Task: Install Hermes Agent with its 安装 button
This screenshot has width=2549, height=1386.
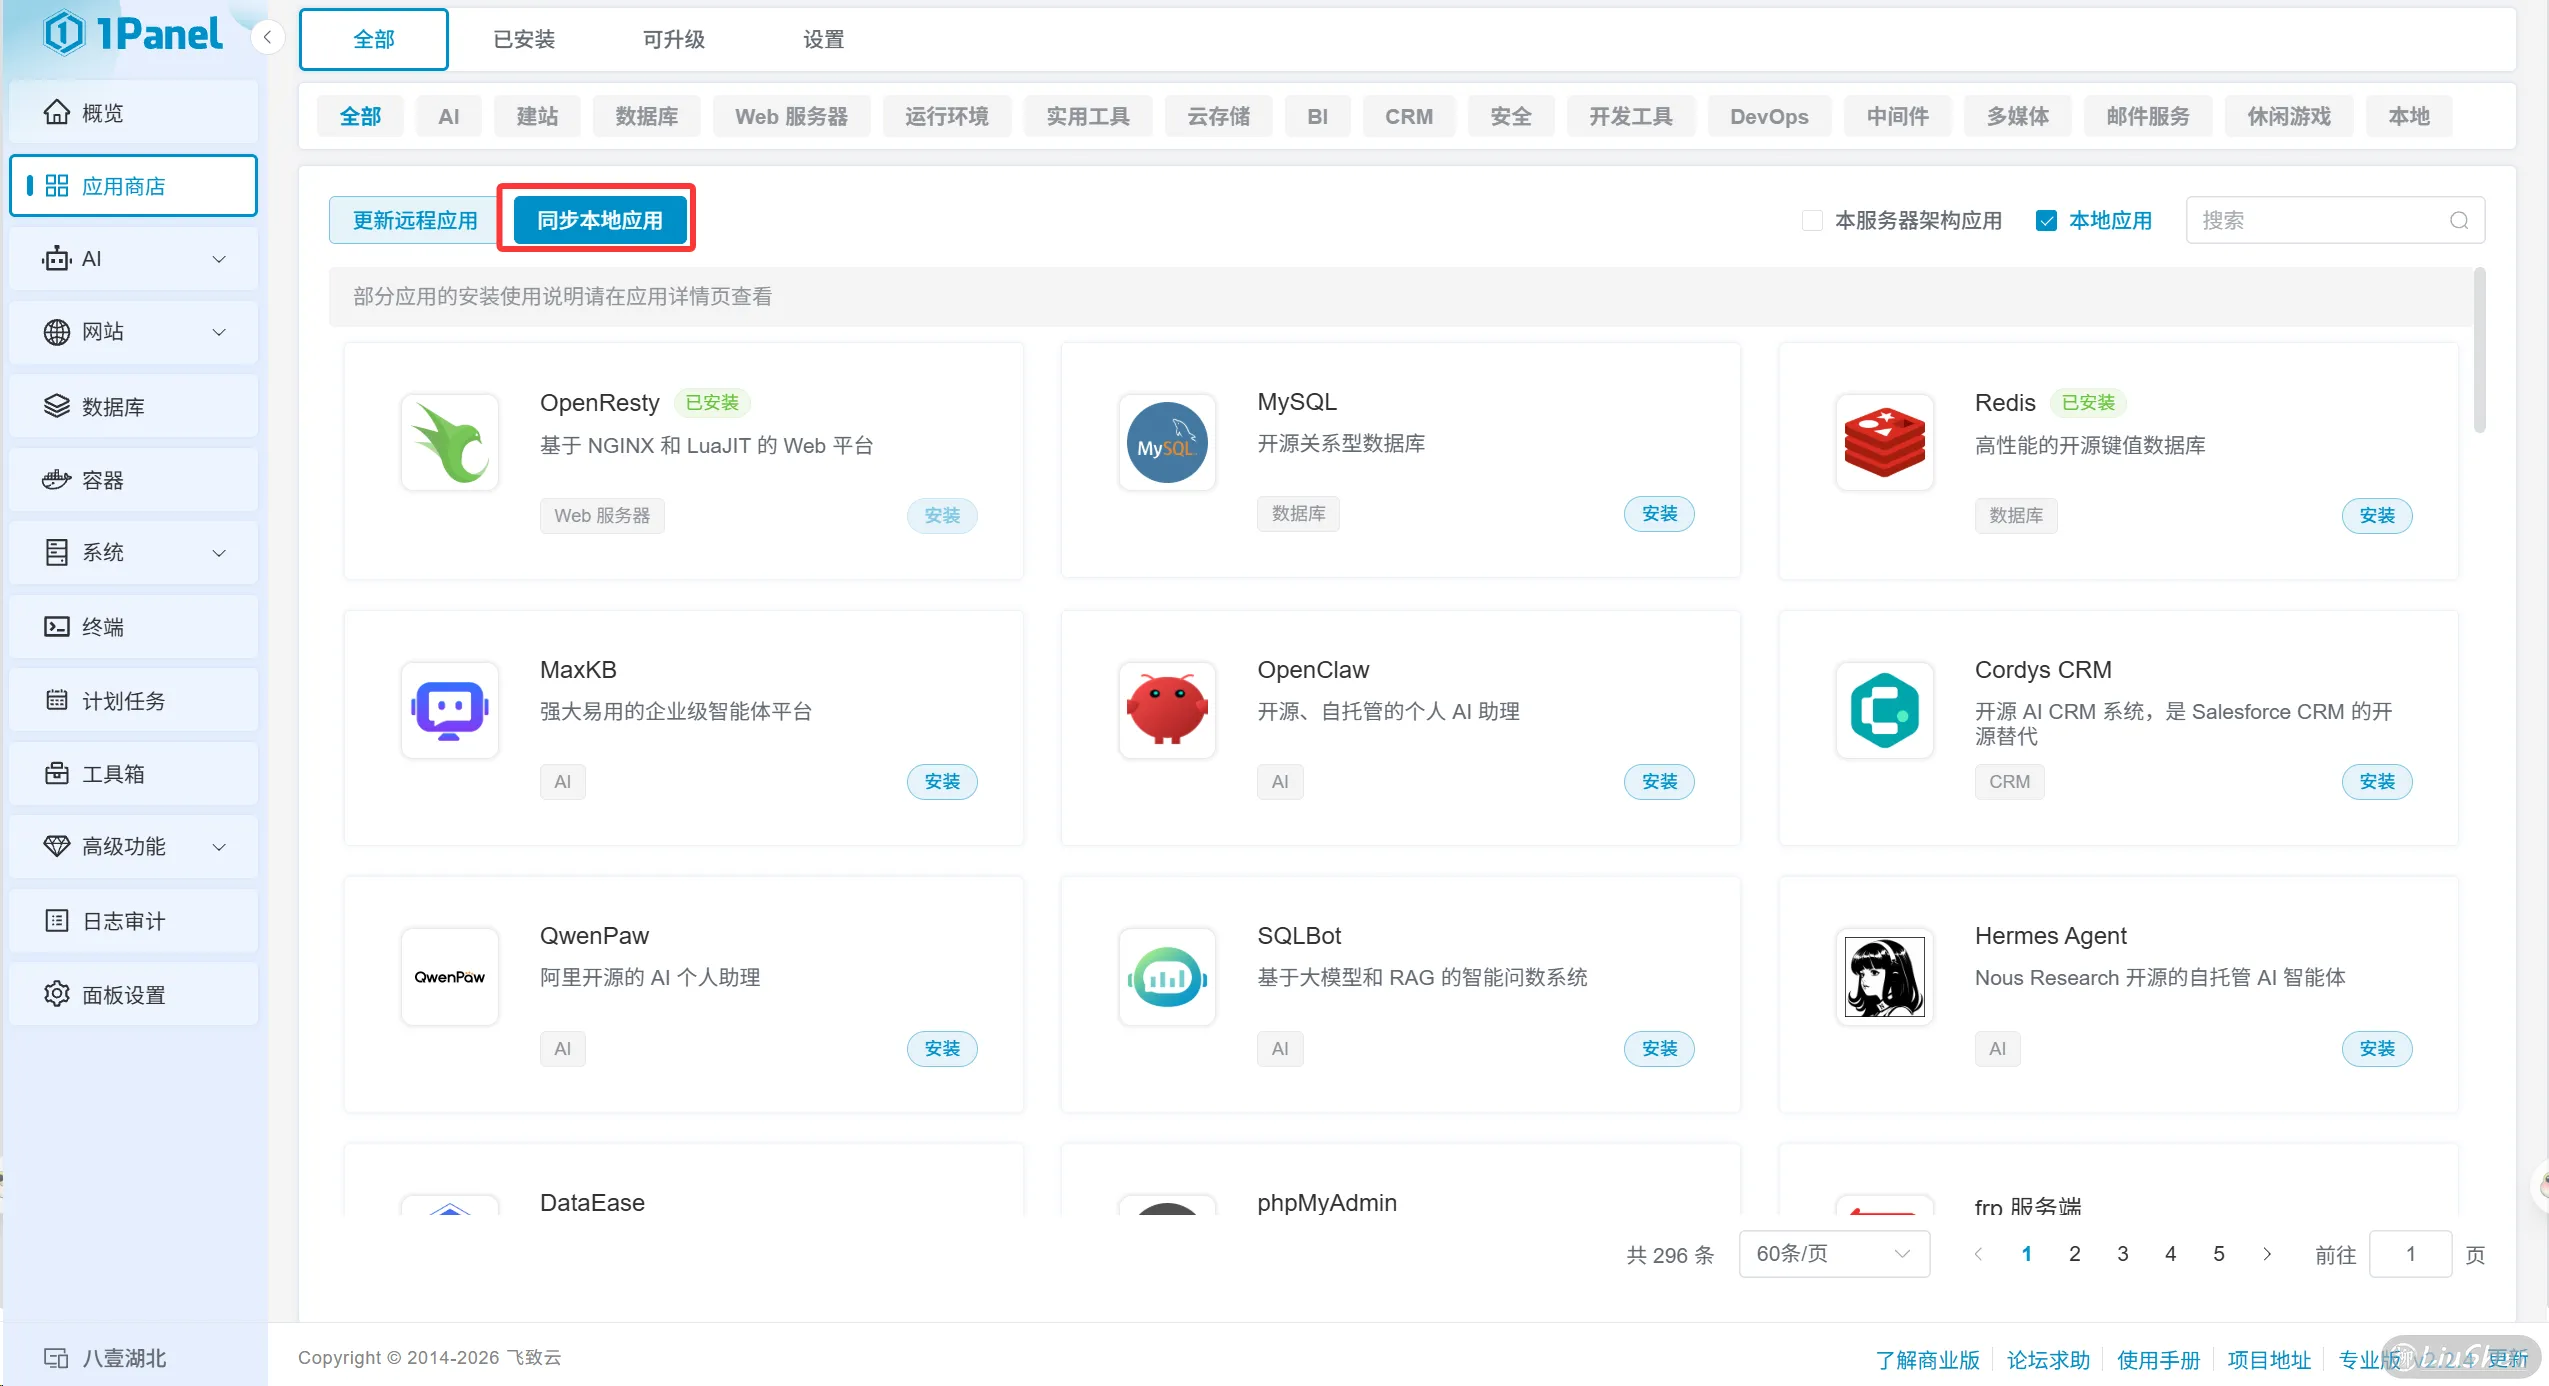Action: [2377, 1049]
